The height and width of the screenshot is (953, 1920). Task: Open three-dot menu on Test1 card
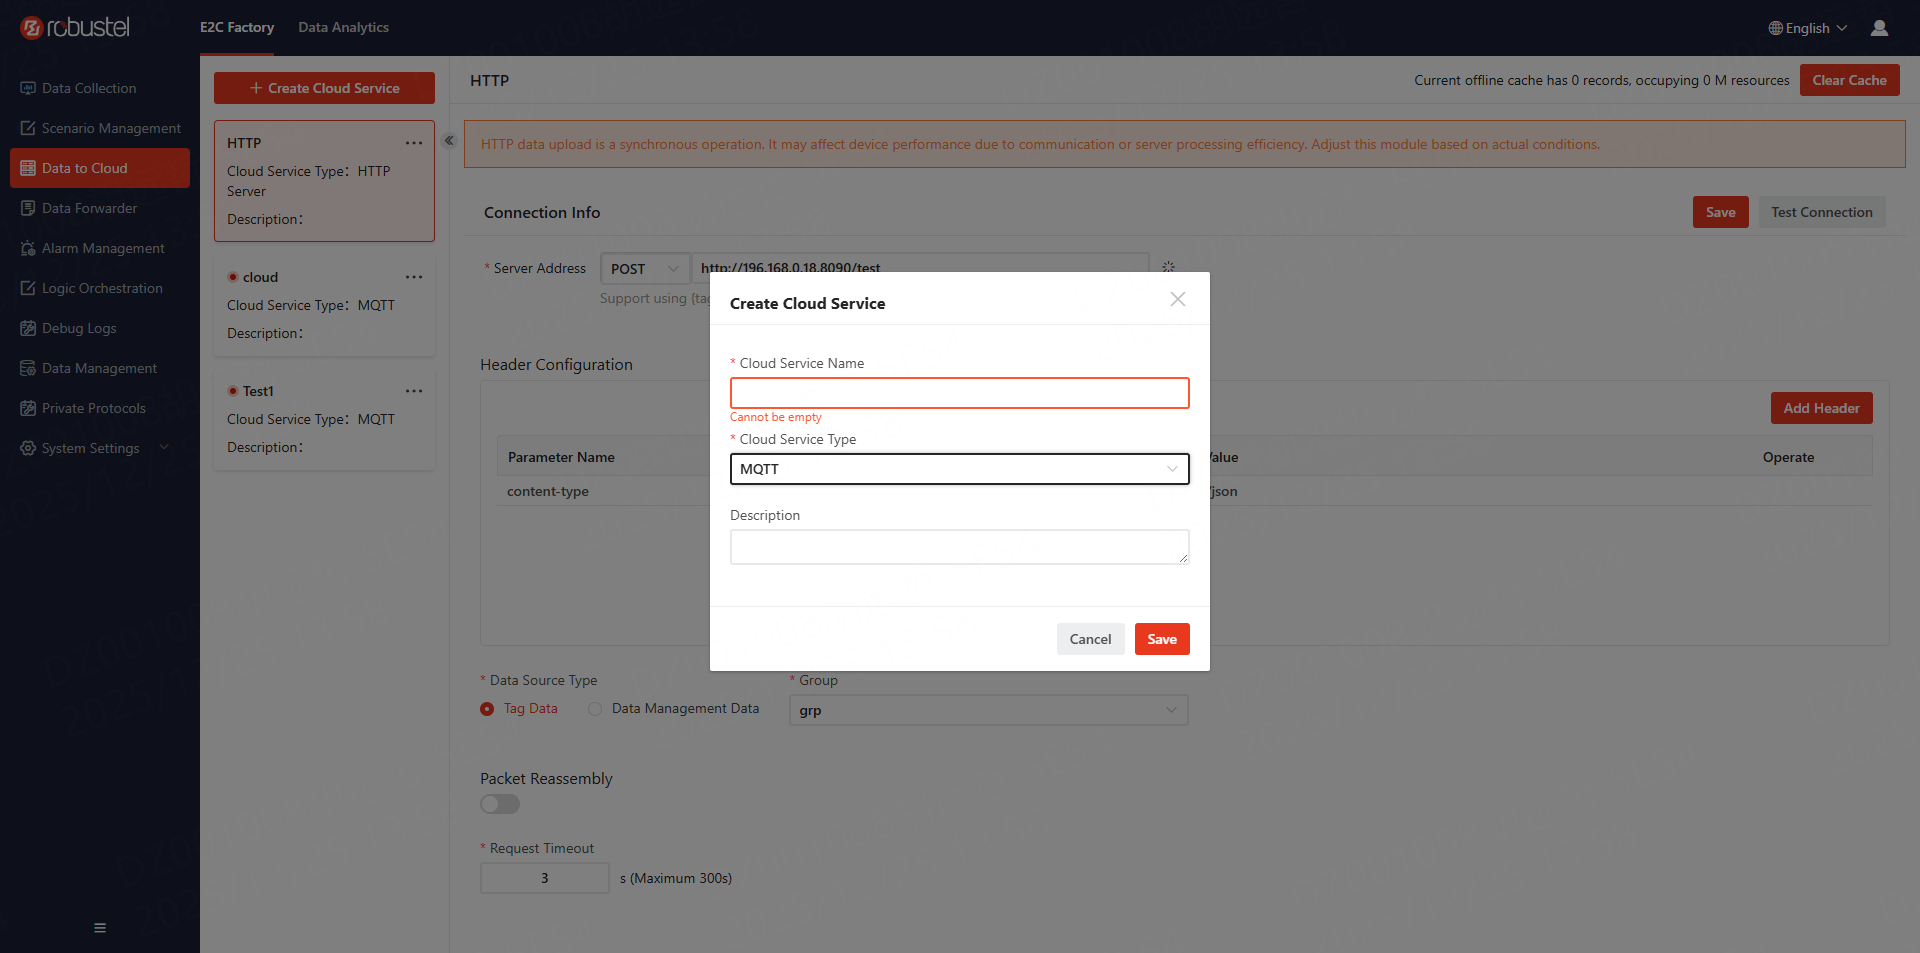(414, 391)
